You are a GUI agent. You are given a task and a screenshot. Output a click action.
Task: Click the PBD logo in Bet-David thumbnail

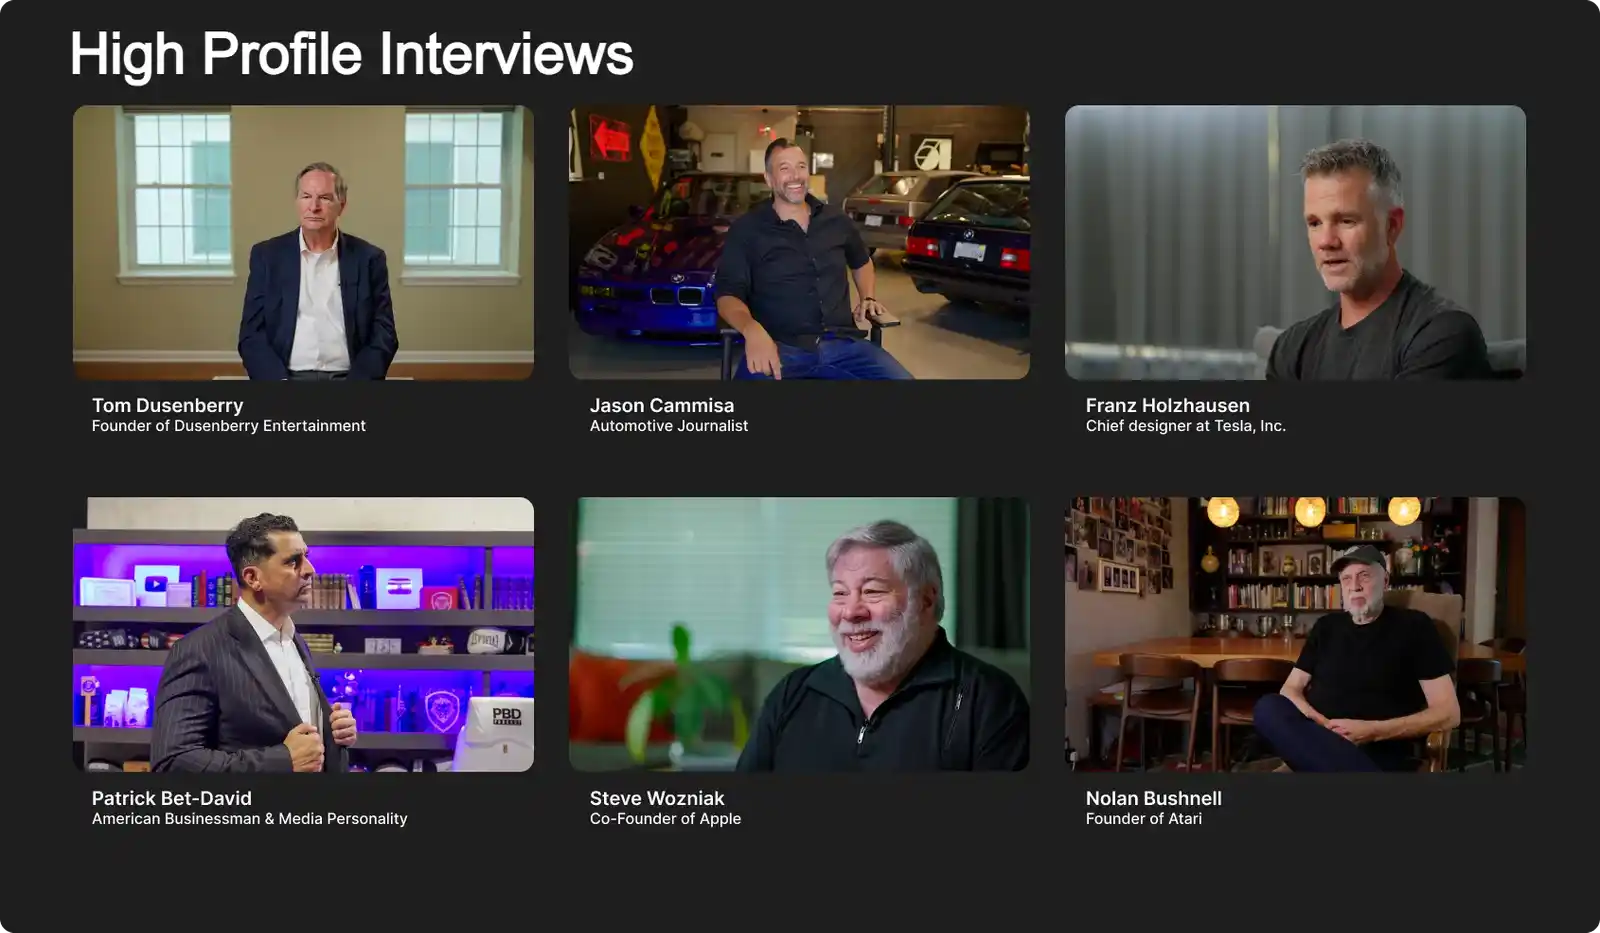[506, 716]
